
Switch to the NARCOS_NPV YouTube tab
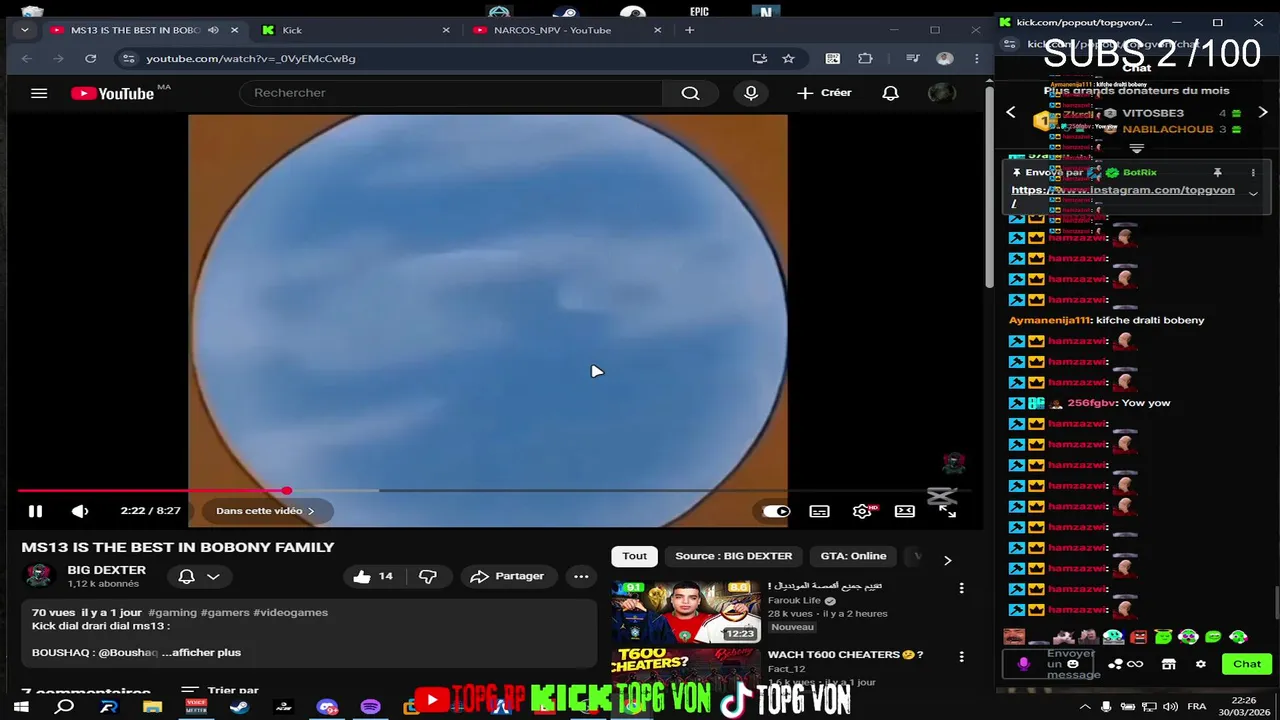[x=564, y=30]
